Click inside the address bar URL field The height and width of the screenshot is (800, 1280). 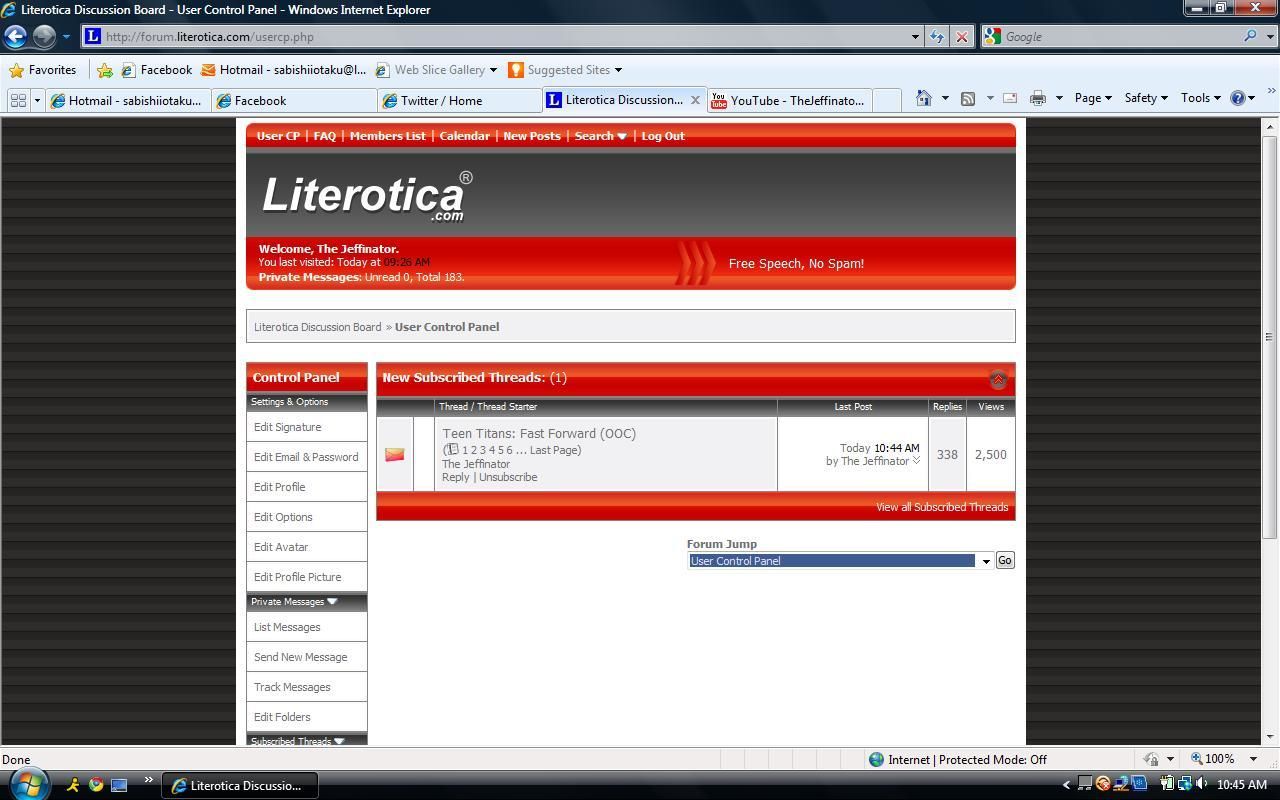tap(500, 37)
